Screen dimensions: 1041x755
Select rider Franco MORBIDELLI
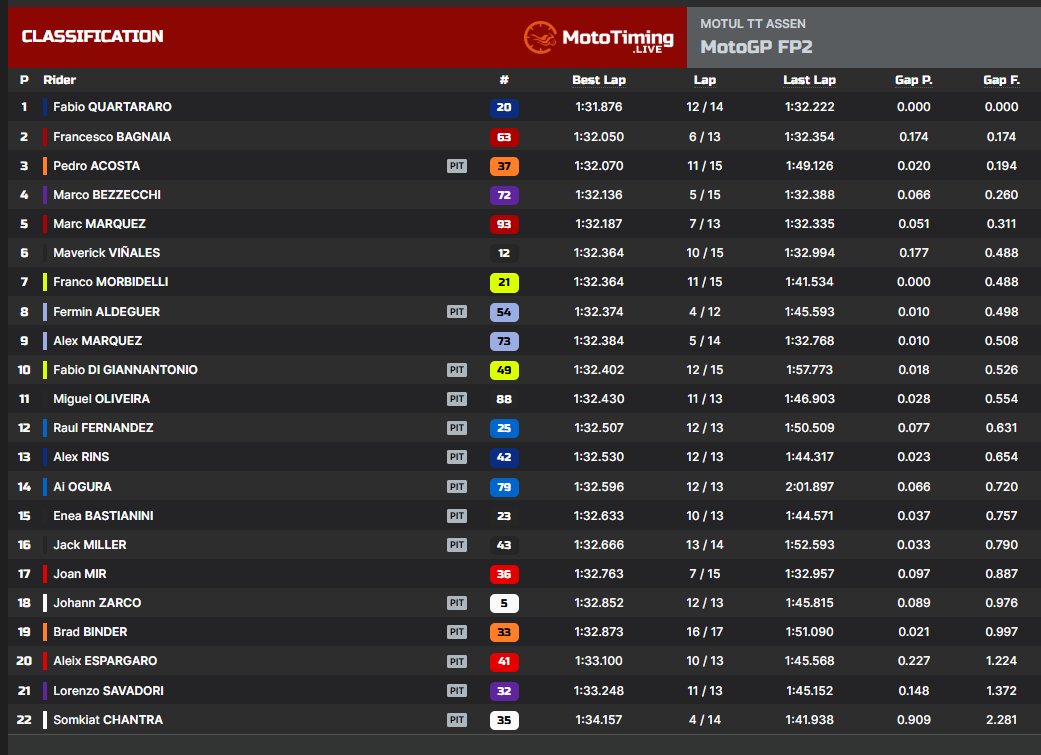pyautogui.click(x=111, y=282)
